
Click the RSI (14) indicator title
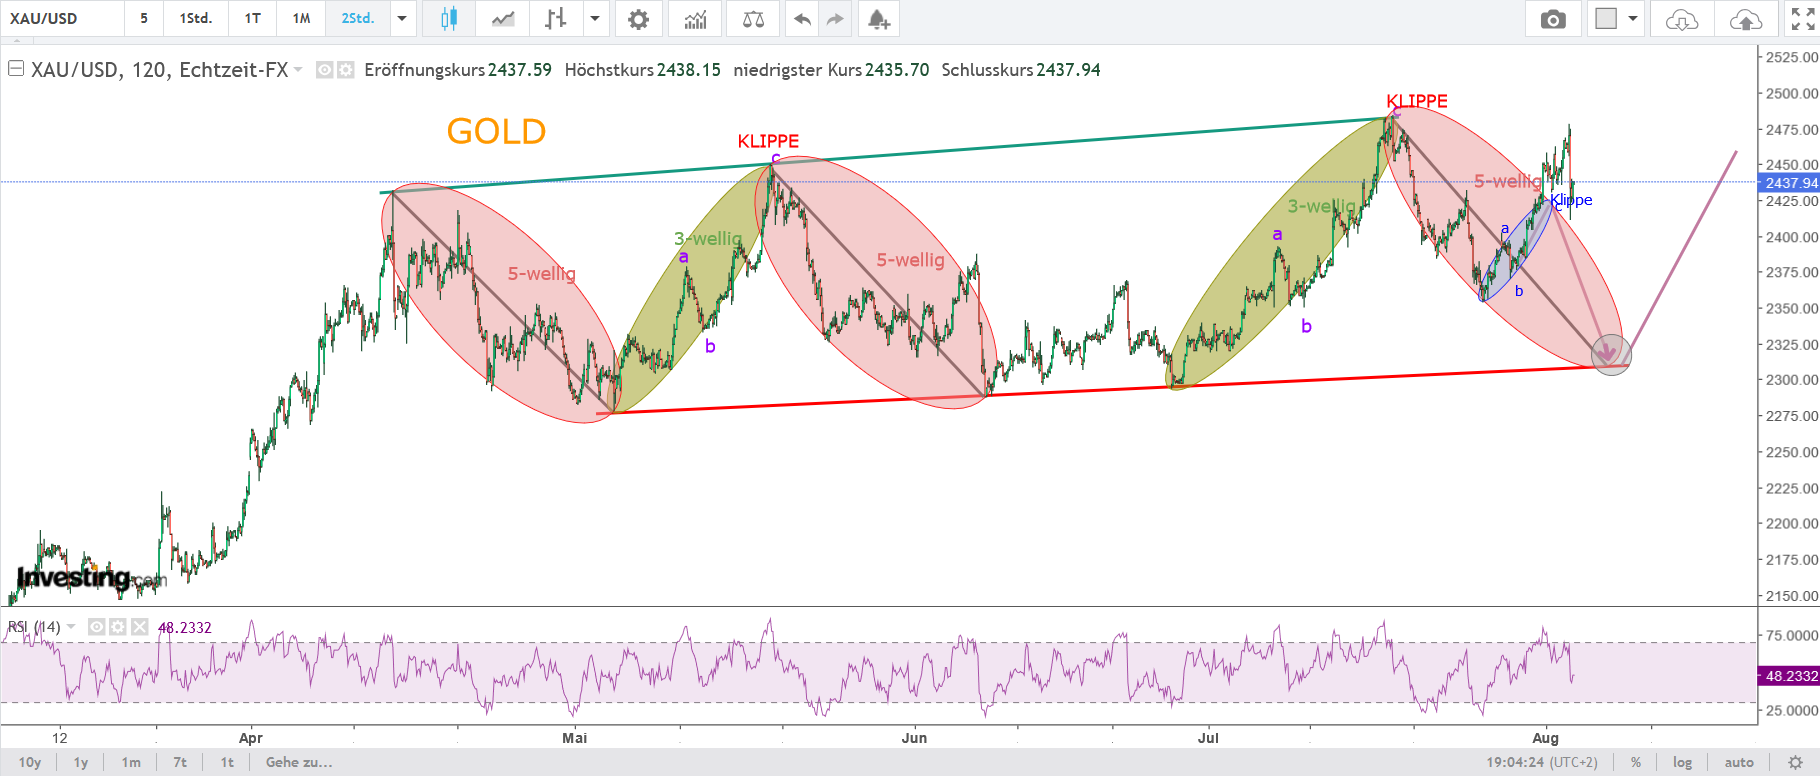[x=34, y=627]
